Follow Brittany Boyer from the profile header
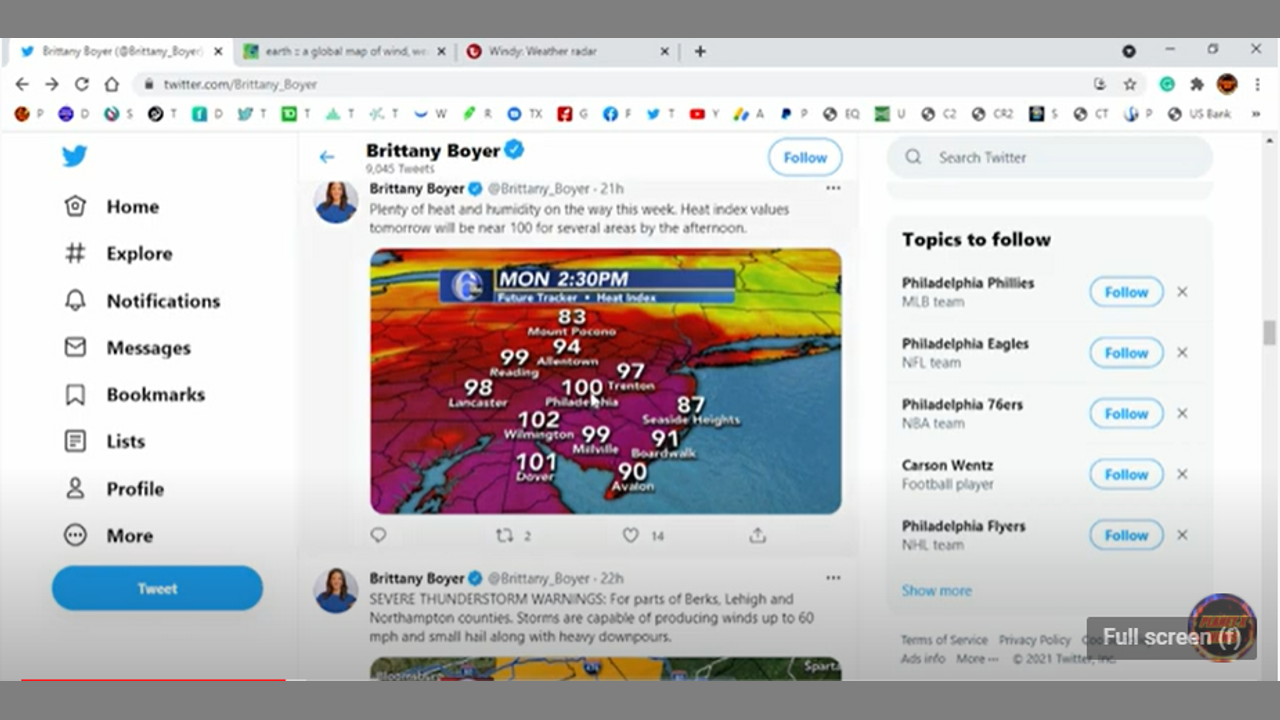 click(x=805, y=157)
